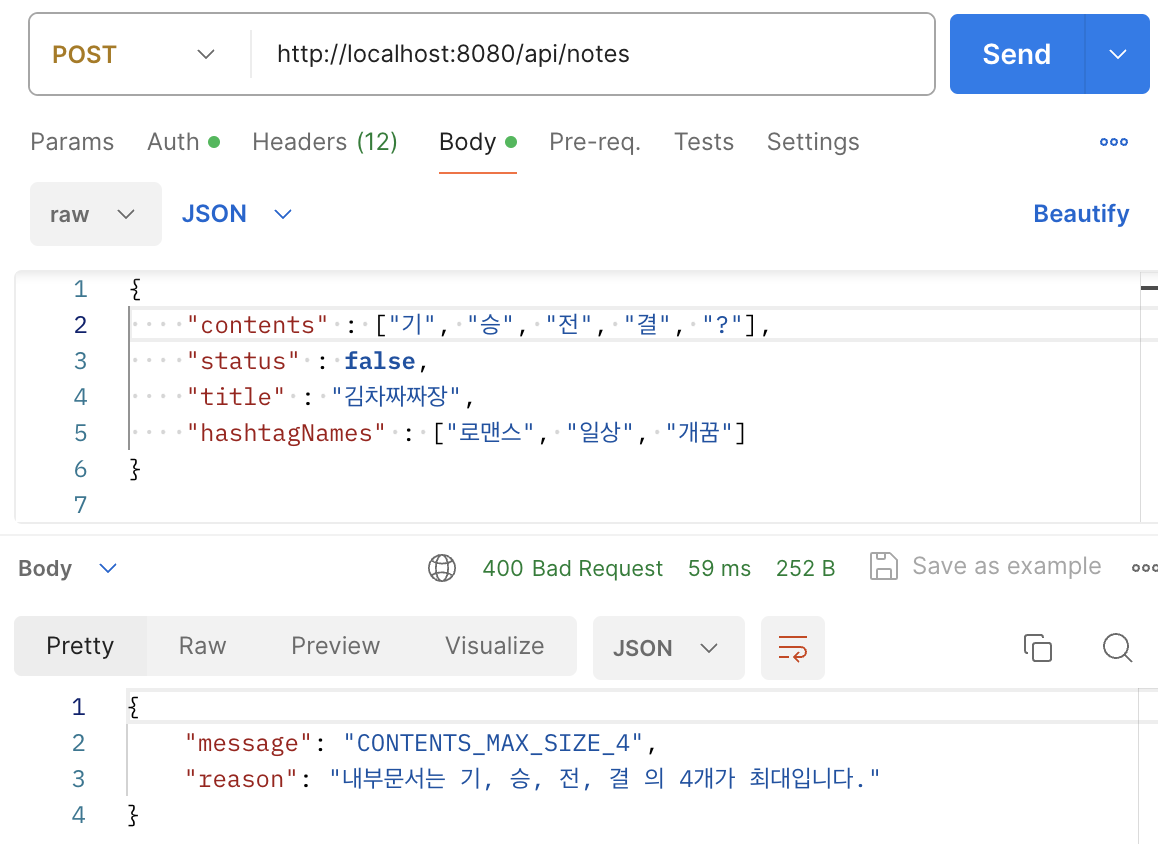Click the word wrap icon in response
The image size is (1158, 844).
pos(793,648)
